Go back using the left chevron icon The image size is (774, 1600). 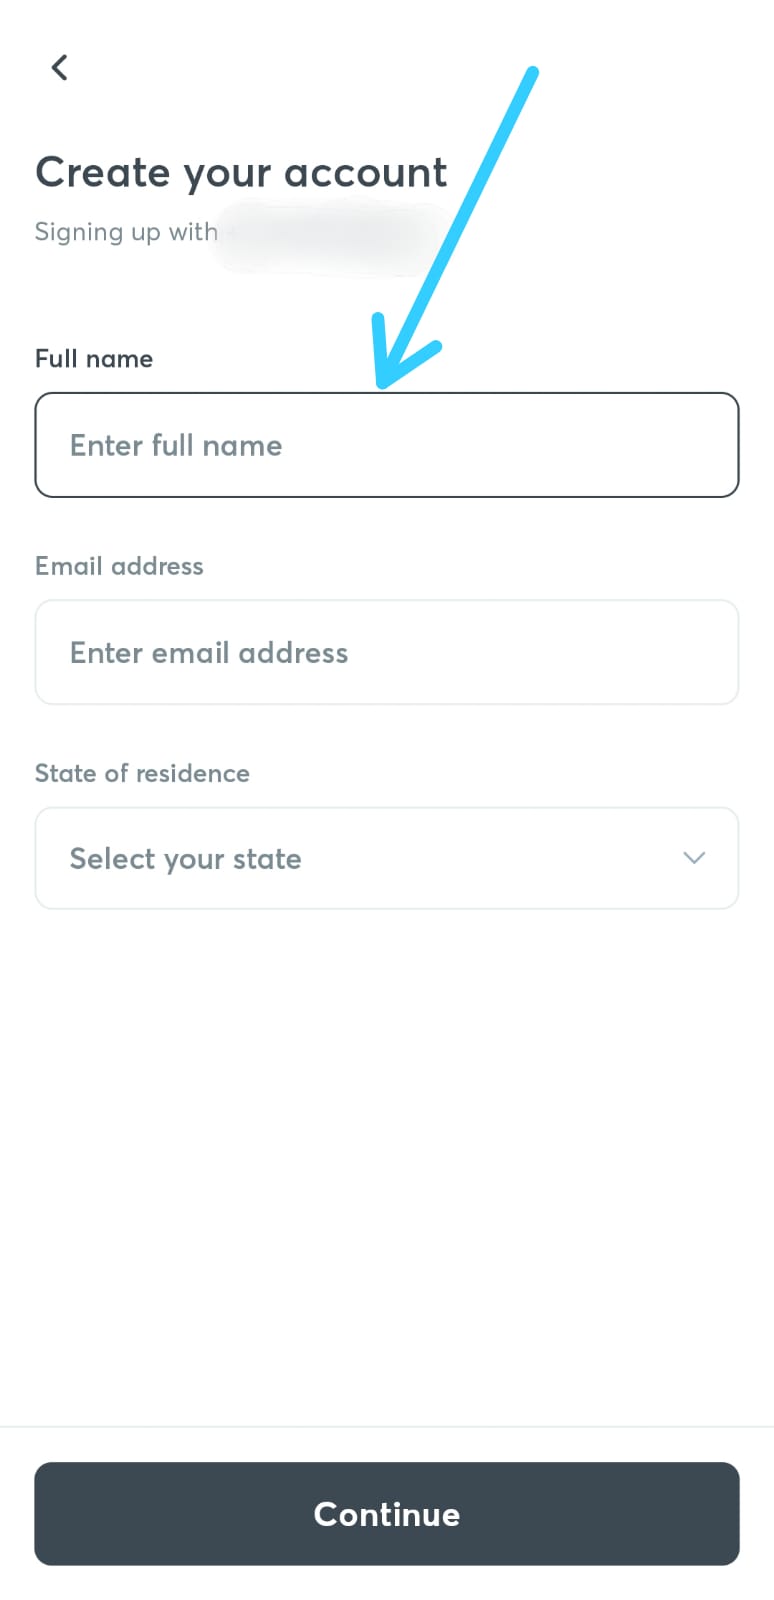60,67
